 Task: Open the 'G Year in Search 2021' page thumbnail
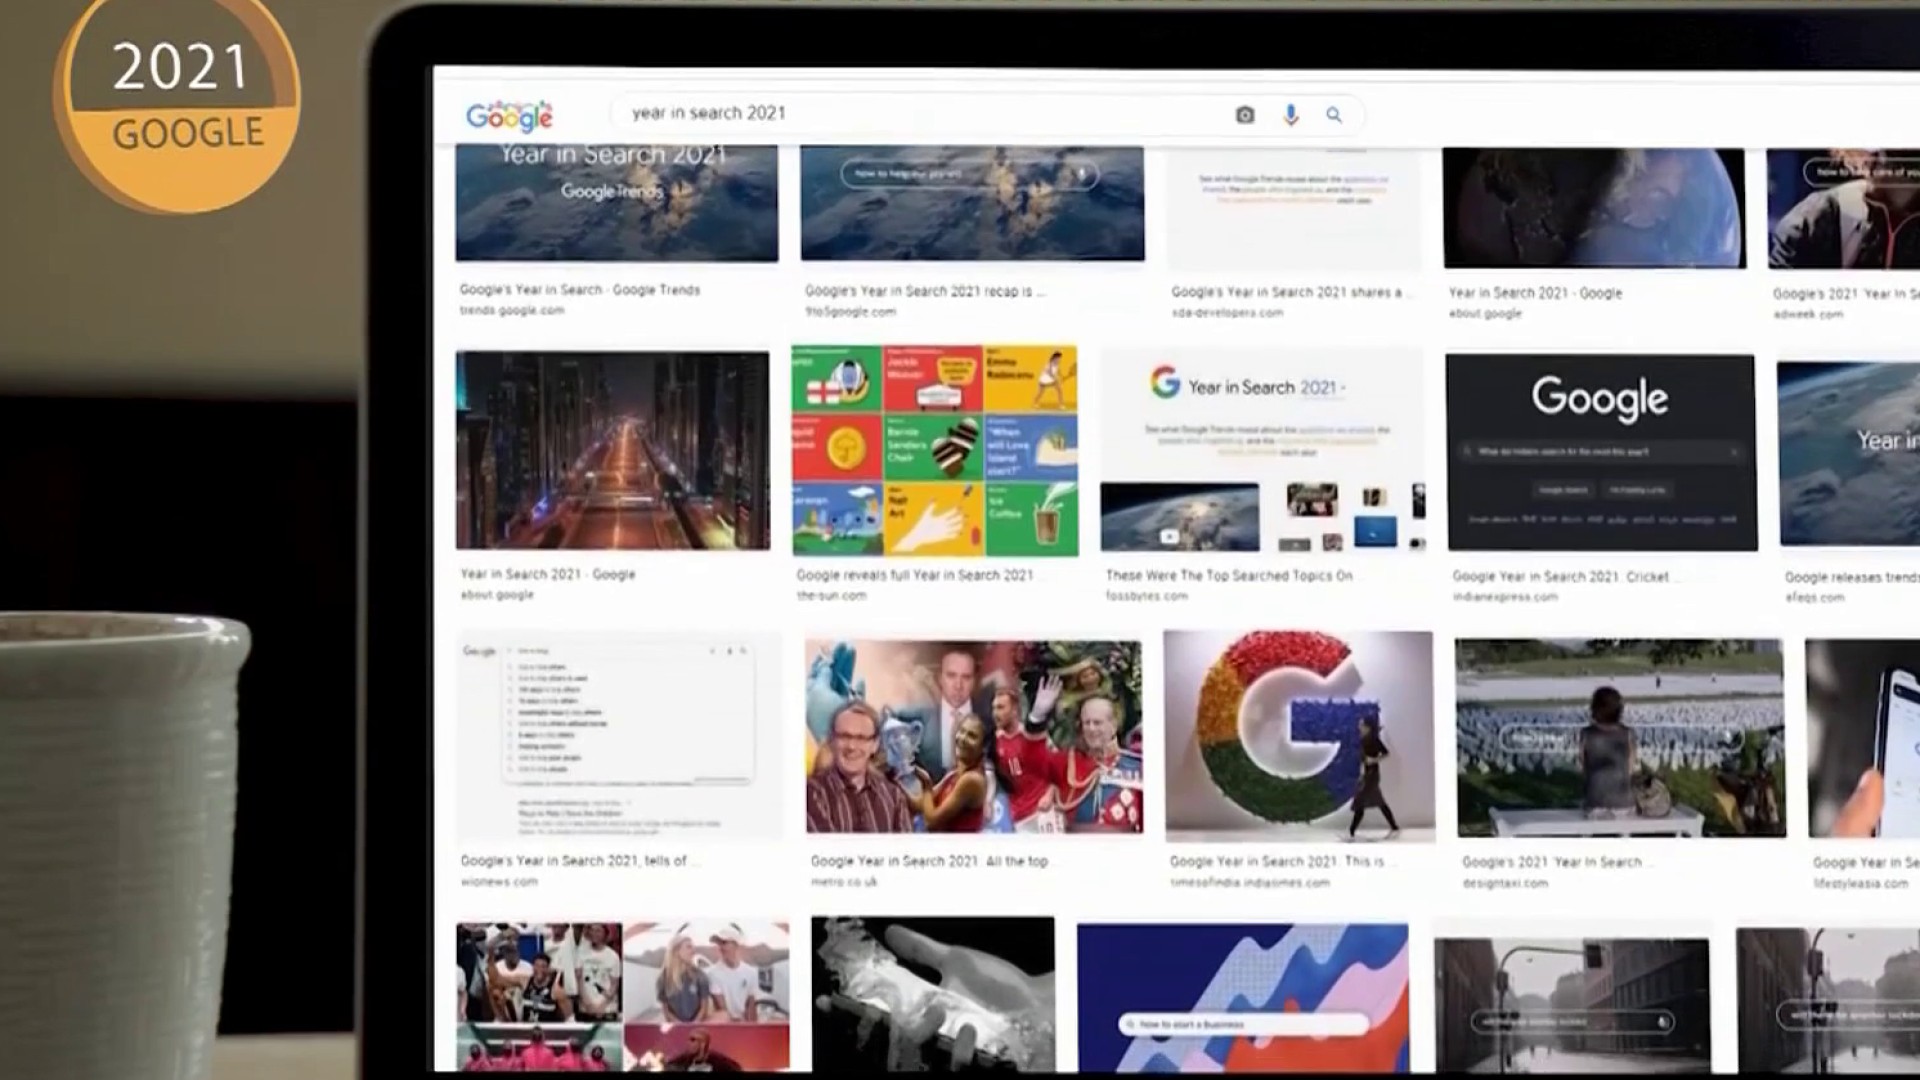tap(1262, 451)
